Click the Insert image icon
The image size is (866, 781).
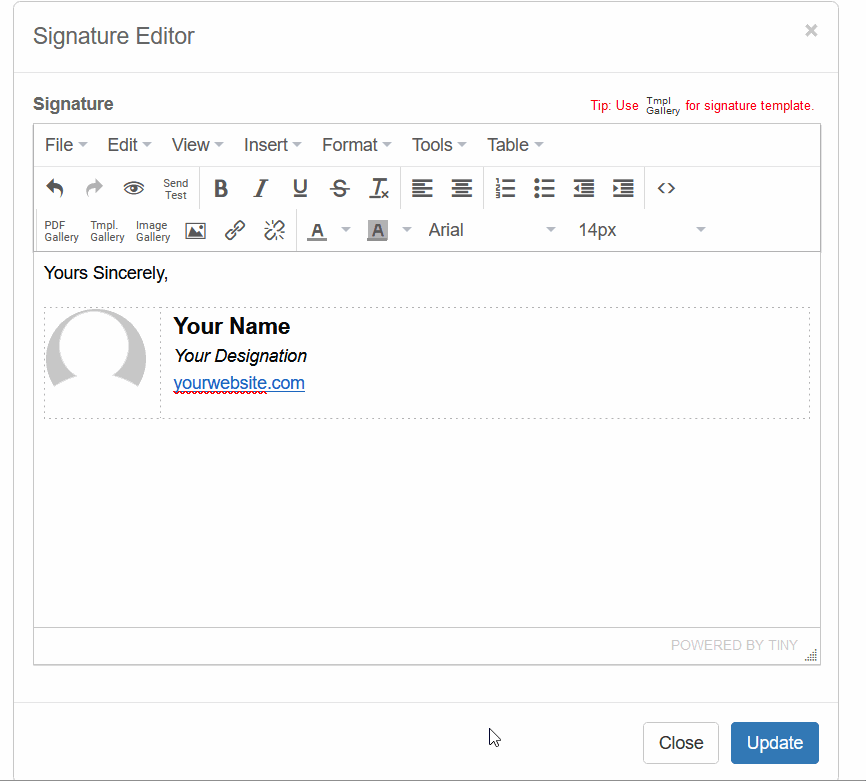(x=195, y=231)
